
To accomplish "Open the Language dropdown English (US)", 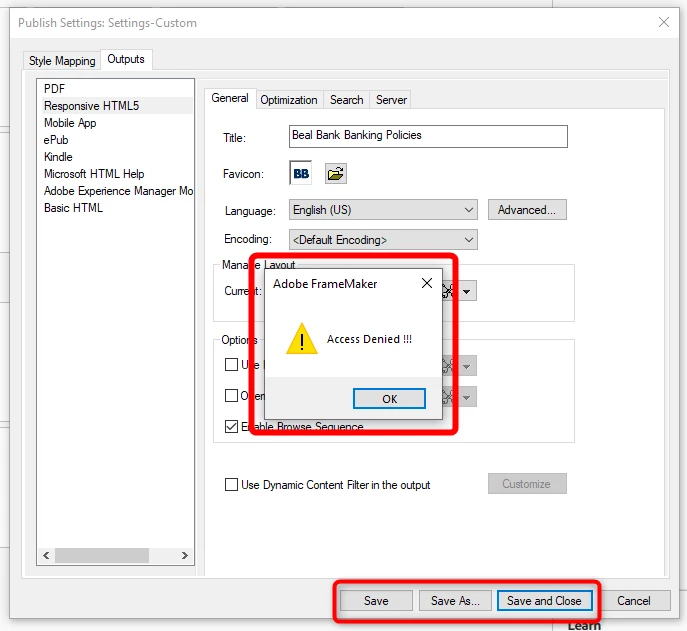I will [383, 210].
